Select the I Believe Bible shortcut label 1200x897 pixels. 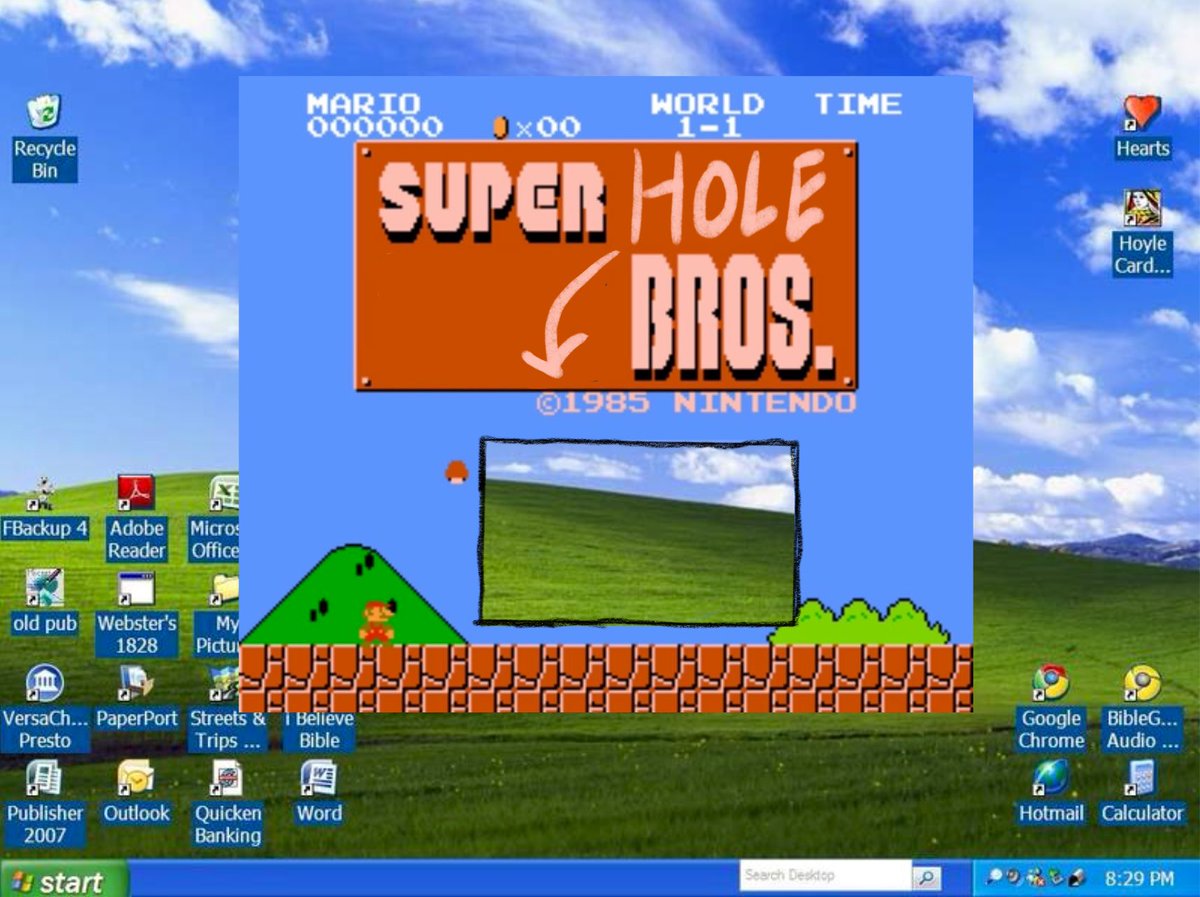(319, 730)
